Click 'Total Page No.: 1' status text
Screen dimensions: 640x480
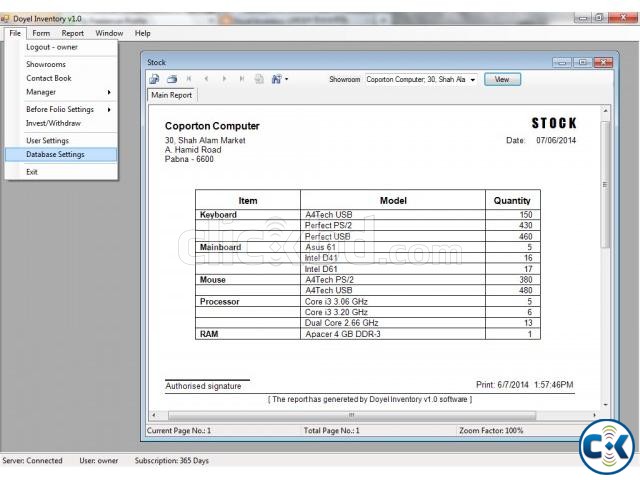(331, 431)
